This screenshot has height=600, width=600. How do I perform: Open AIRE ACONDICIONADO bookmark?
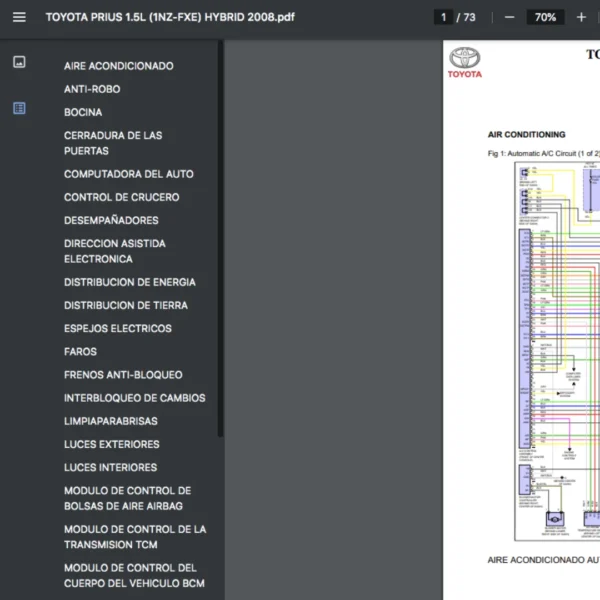[118, 66]
